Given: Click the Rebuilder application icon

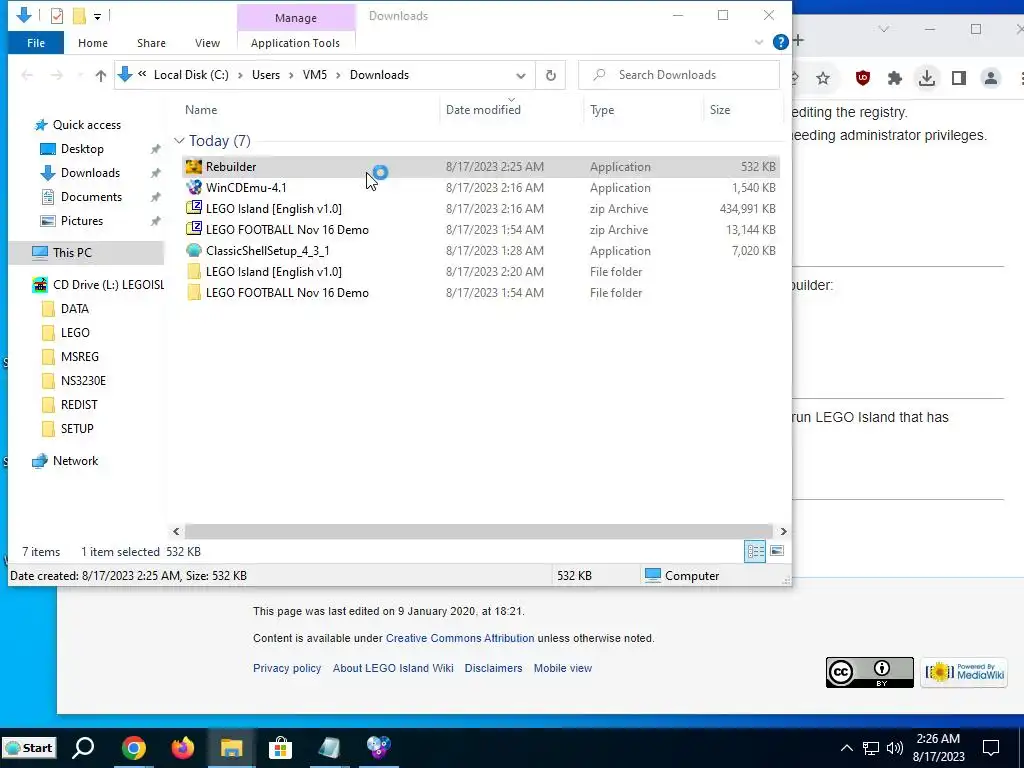Looking at the screenshot, I should (x=193, y=167).
